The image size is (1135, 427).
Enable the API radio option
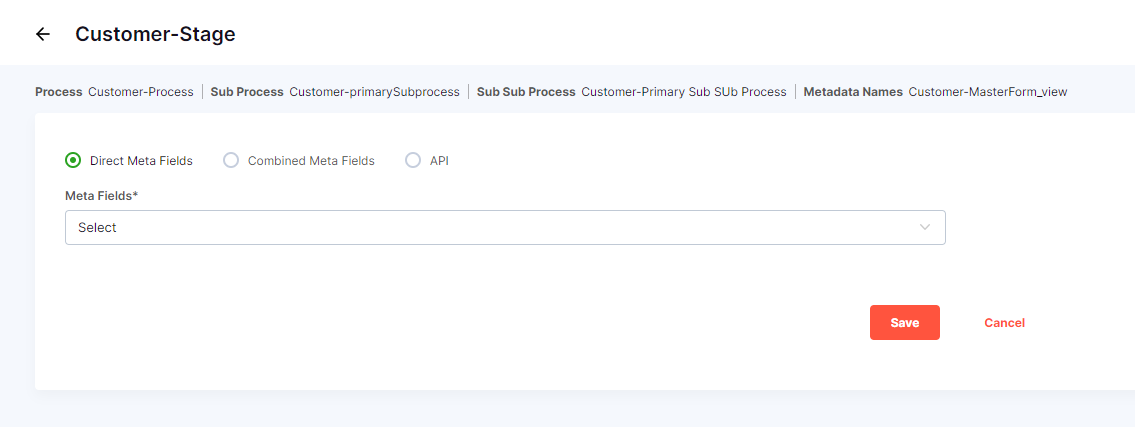click(x=413, y=160)
